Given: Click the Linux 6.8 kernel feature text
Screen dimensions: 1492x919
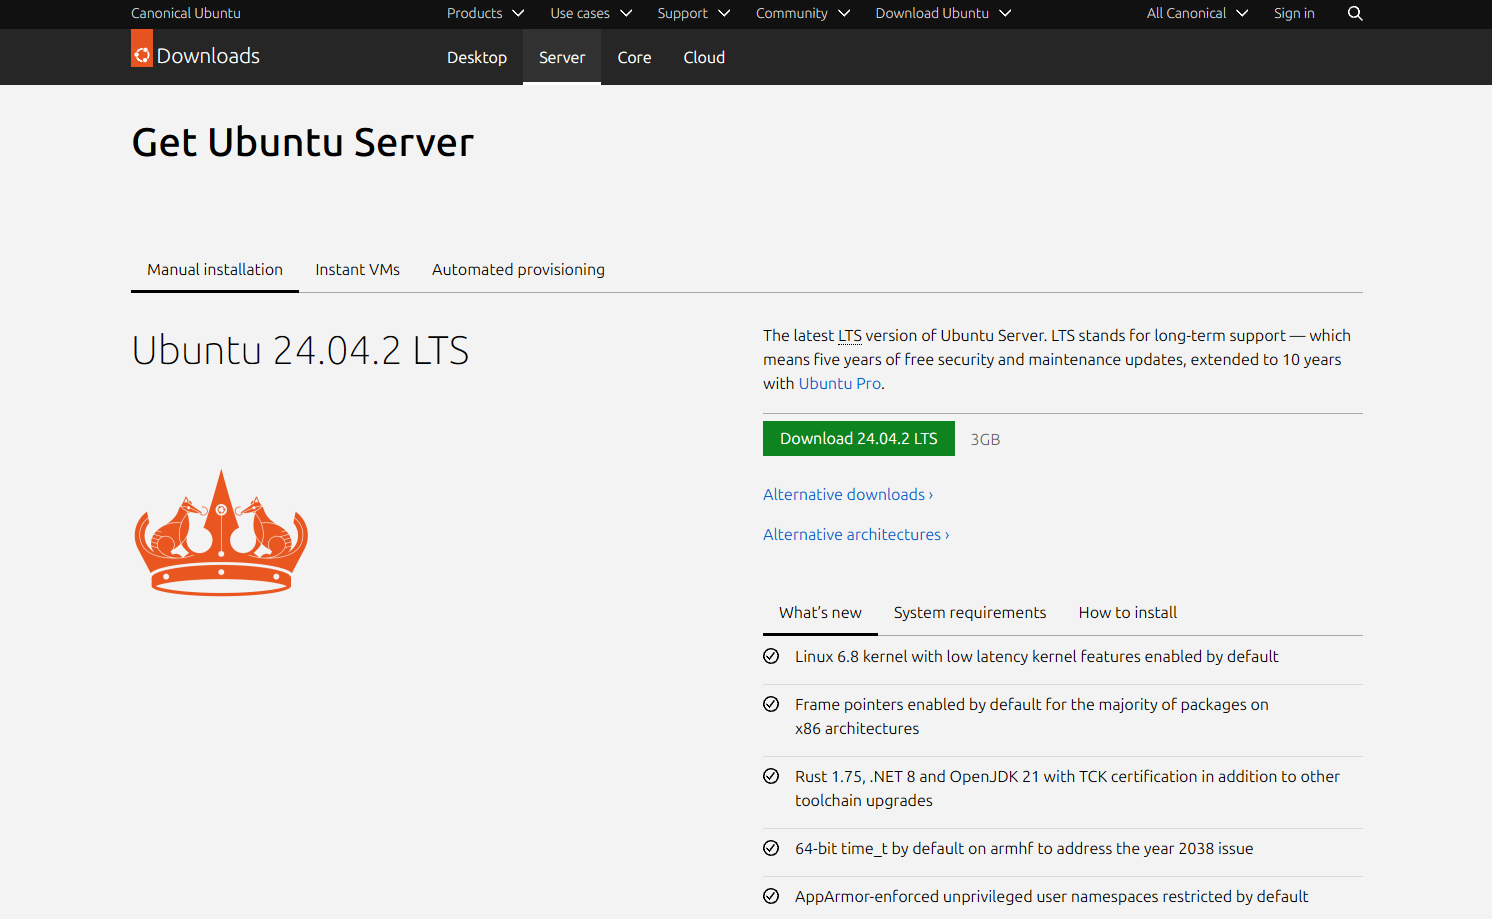Looking at the screenshot, I should pyautogui.click(x=1036, y=656).
